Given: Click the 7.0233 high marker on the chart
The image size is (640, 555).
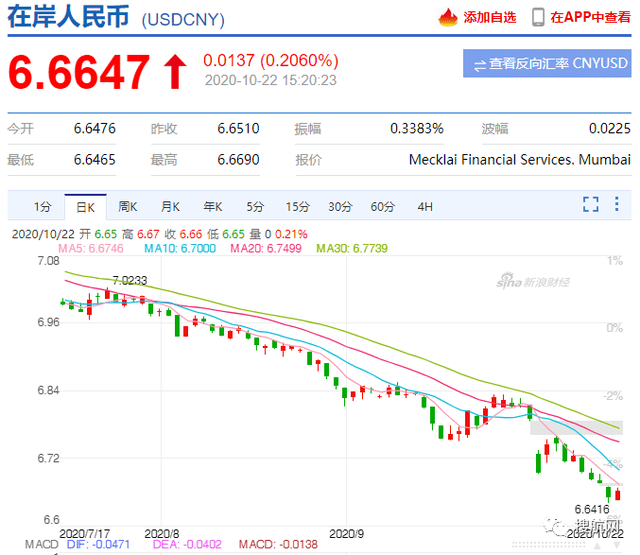Looking at the screenshot, I should click(x=130, y=280).
